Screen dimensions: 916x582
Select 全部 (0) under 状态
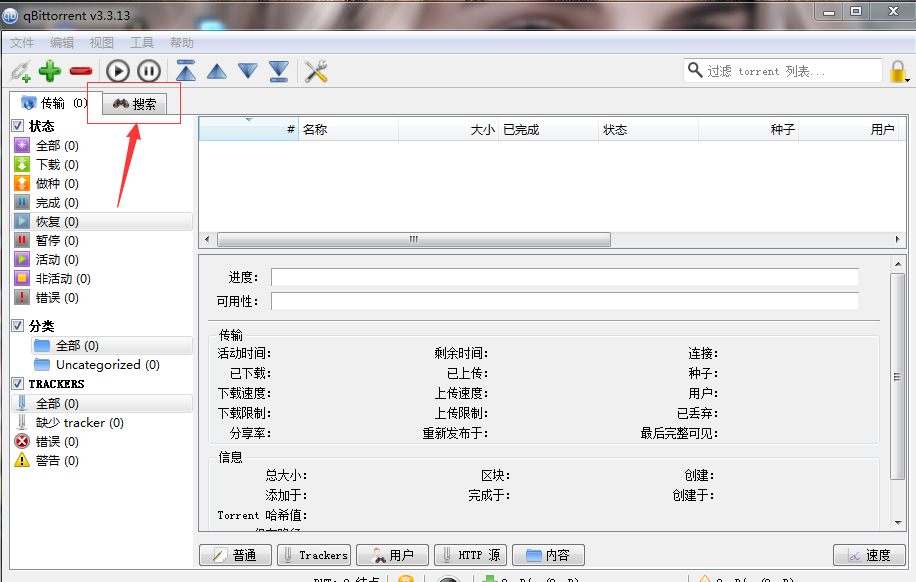(x=102, y=146)
